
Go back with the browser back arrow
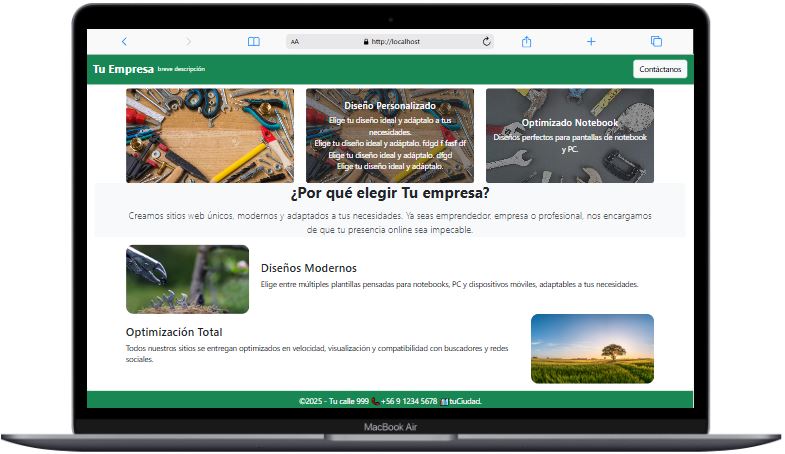click(124, 42)
